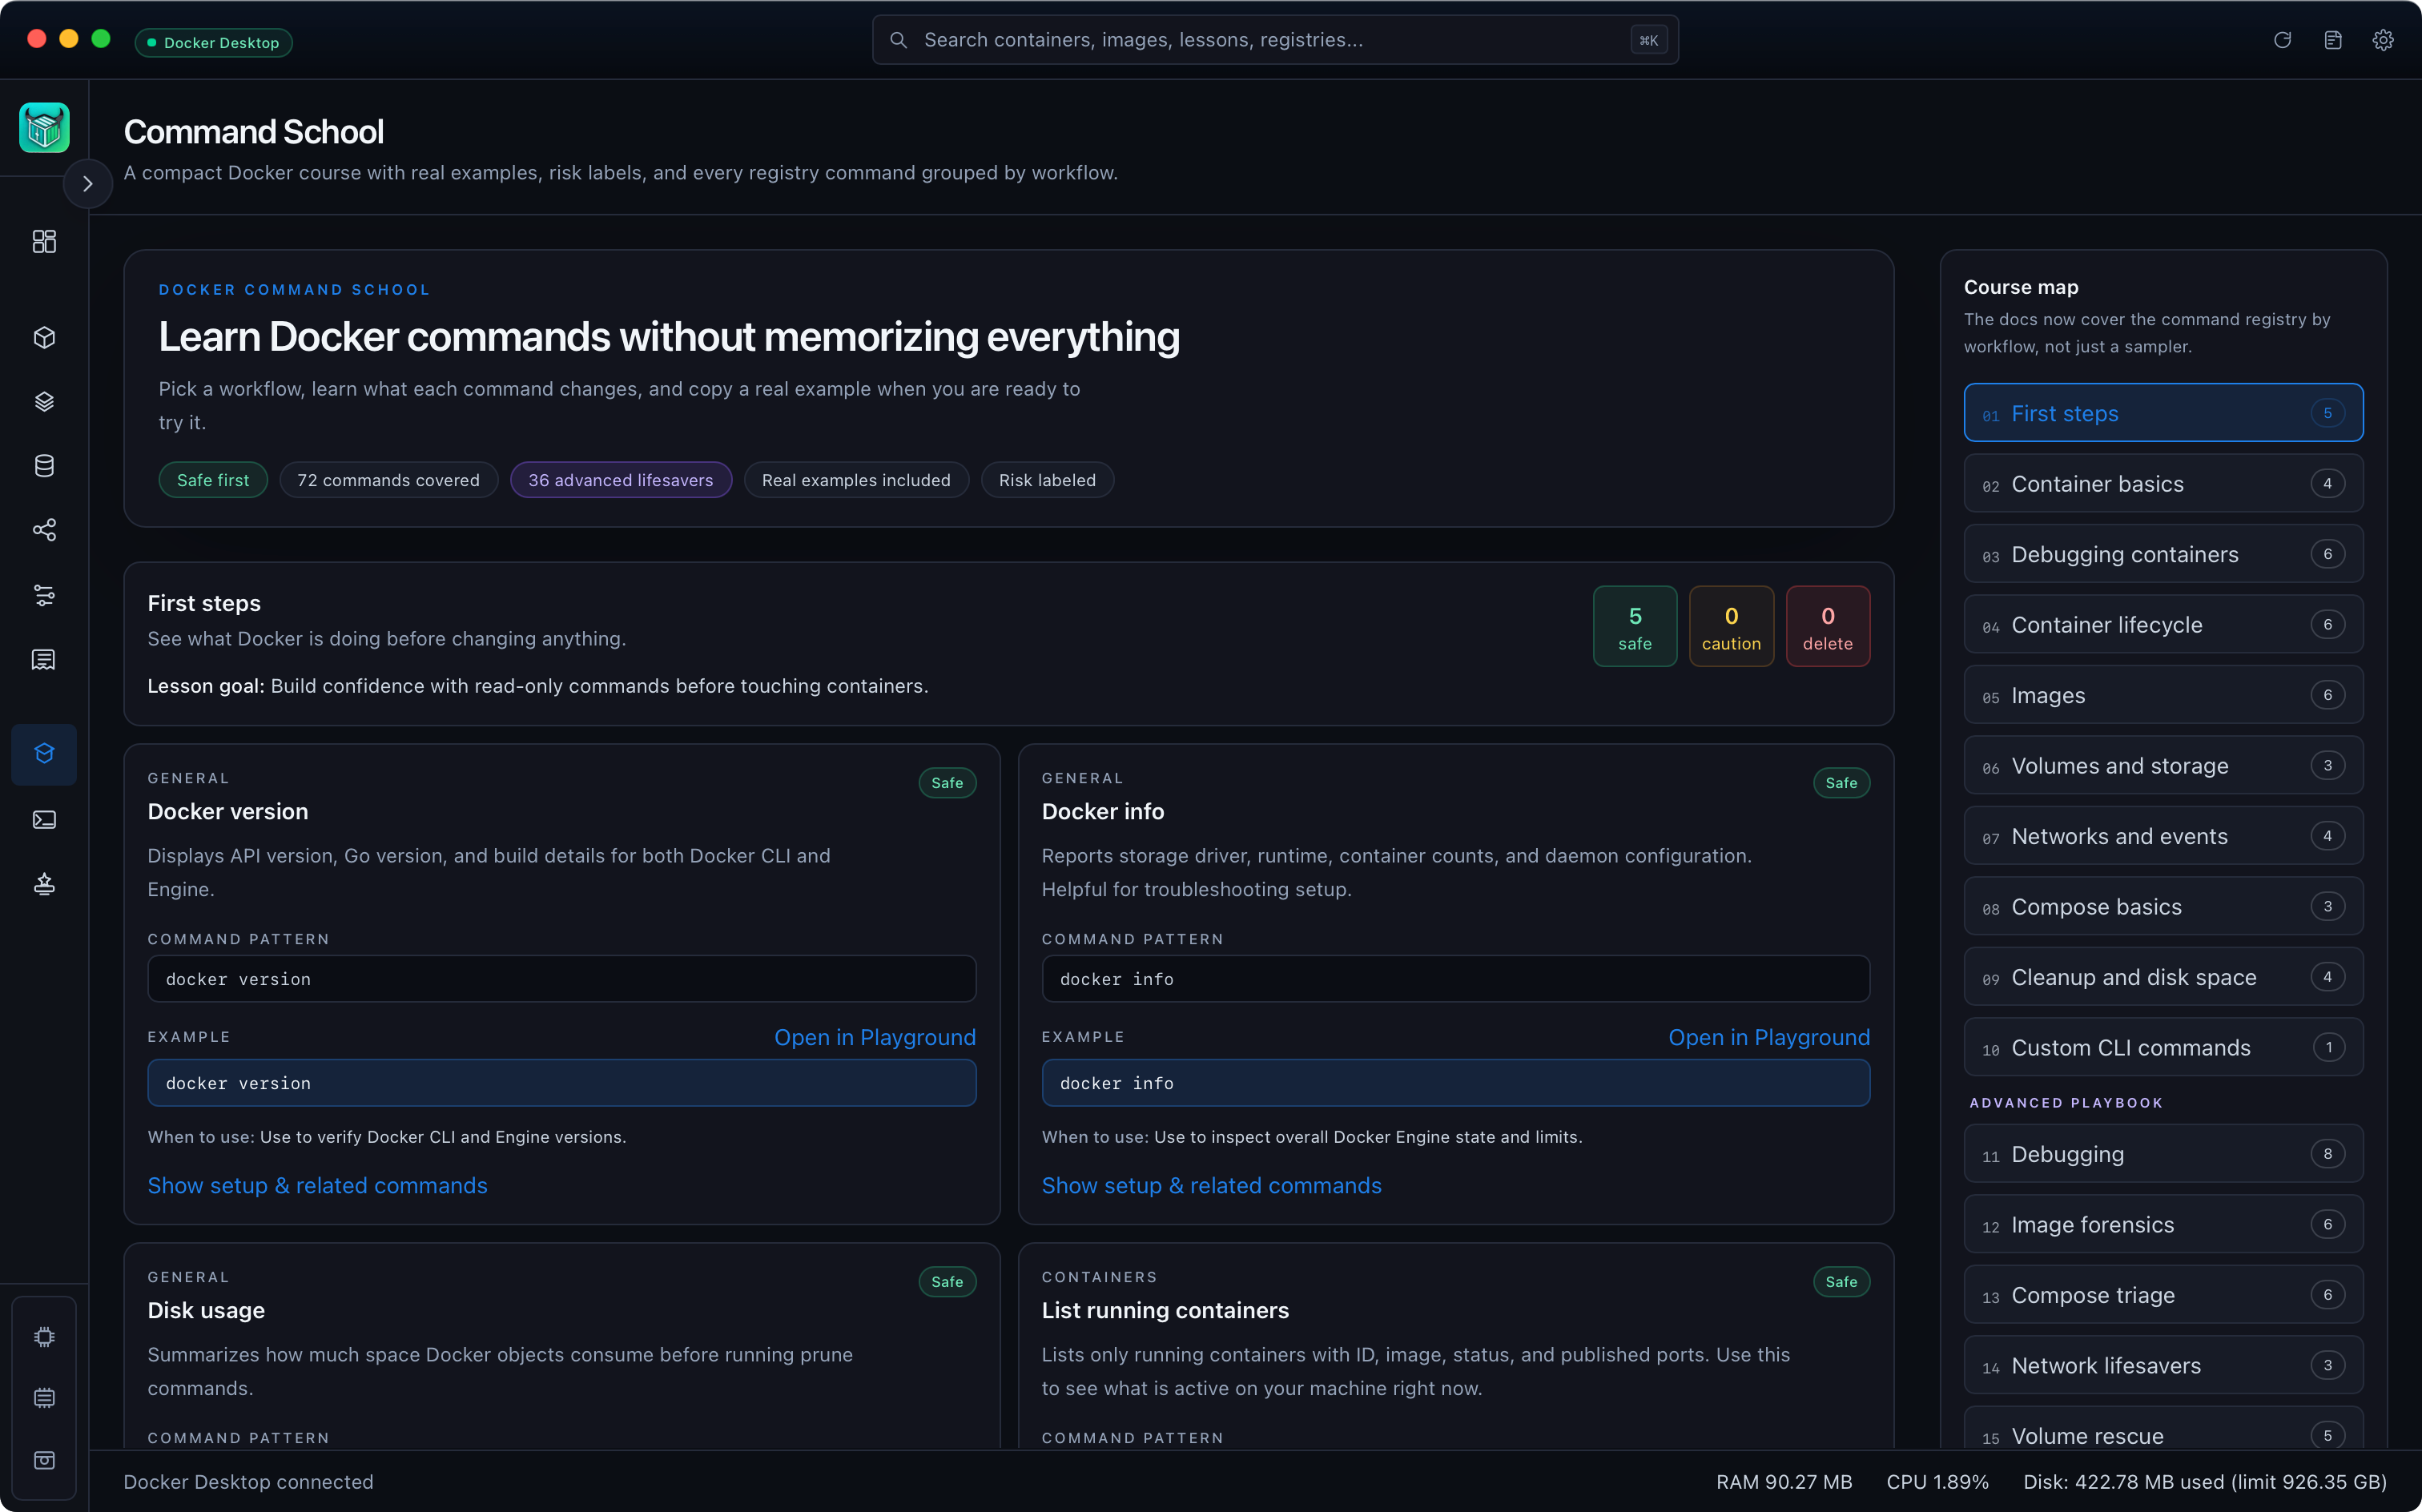Select Images lesson in course map
Screen dimensions: 2422x1512
2163,695
